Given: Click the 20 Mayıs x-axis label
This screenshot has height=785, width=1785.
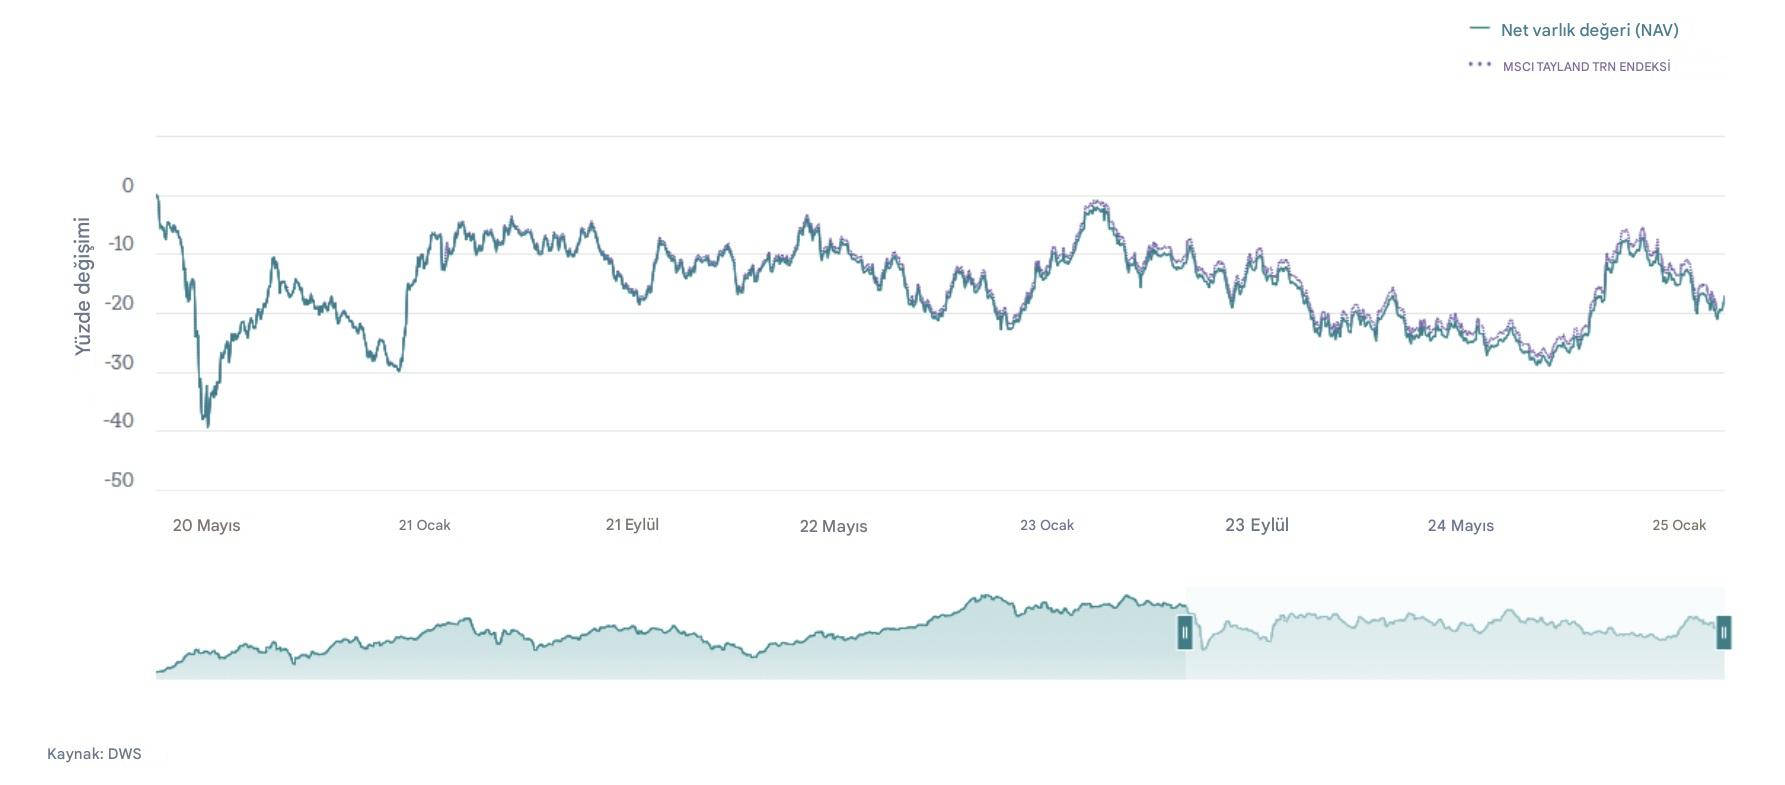Looking at the screenshot, I should pos(206,525).
